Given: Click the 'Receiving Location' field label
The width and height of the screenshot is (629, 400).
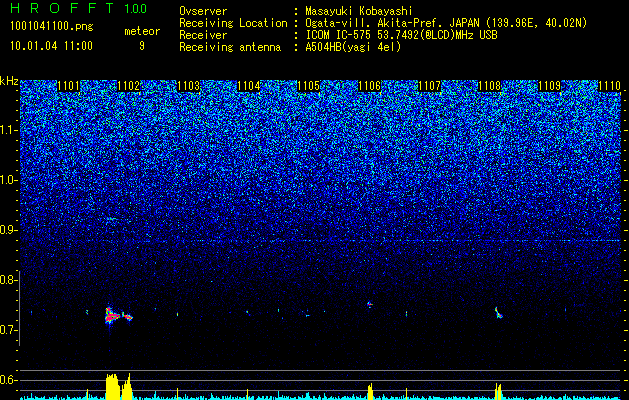Looking at the screenshot, I should click(233, 23).
